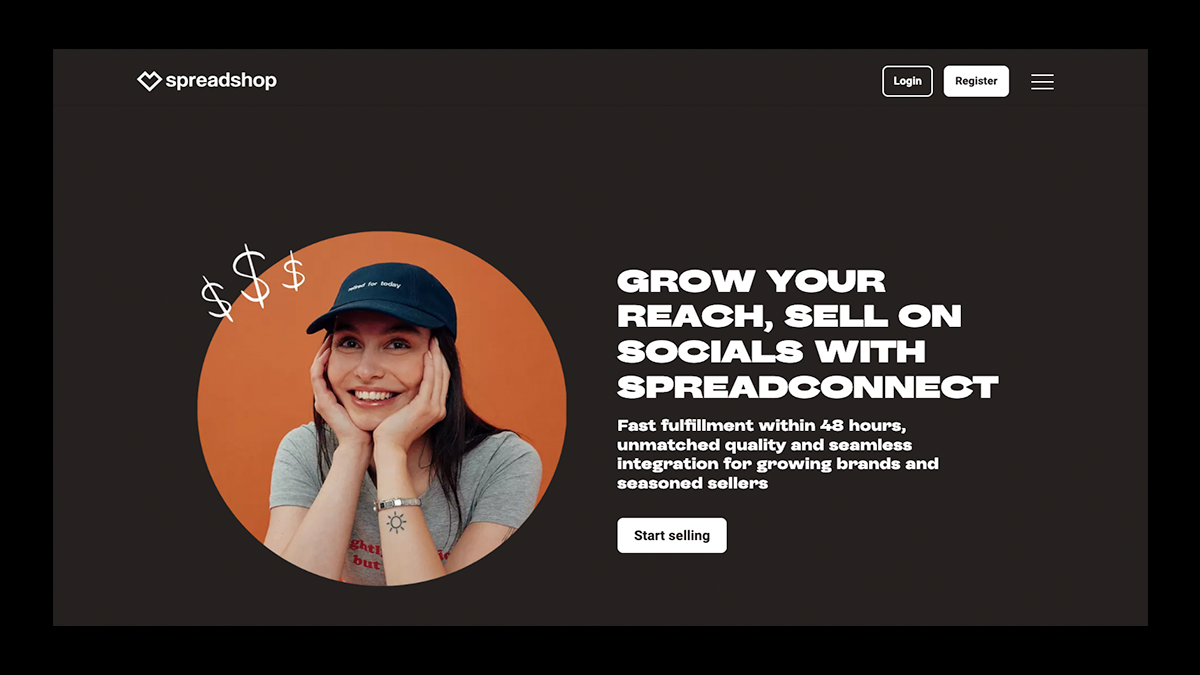Click the circular photo of smiling woman

click(x=381, y=408)
